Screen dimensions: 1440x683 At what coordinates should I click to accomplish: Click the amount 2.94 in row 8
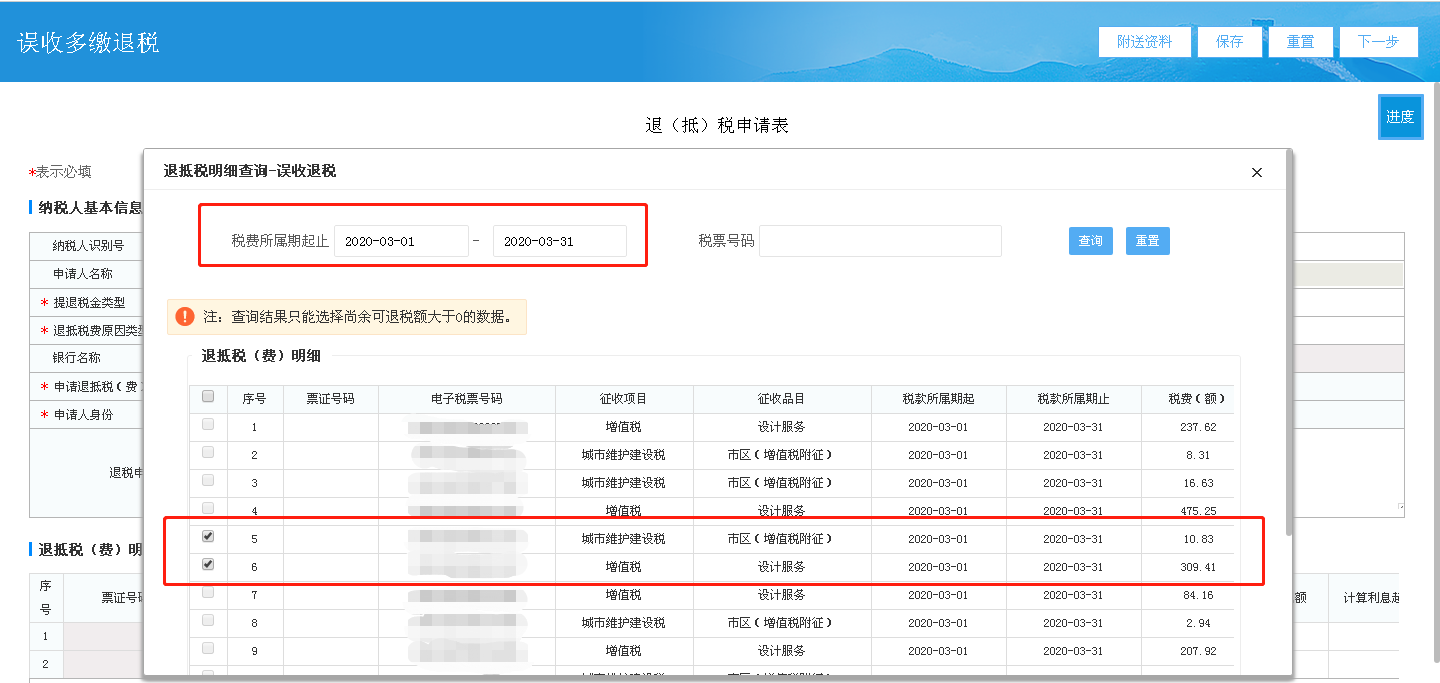pyautogui.click(x=1197, y=623)
